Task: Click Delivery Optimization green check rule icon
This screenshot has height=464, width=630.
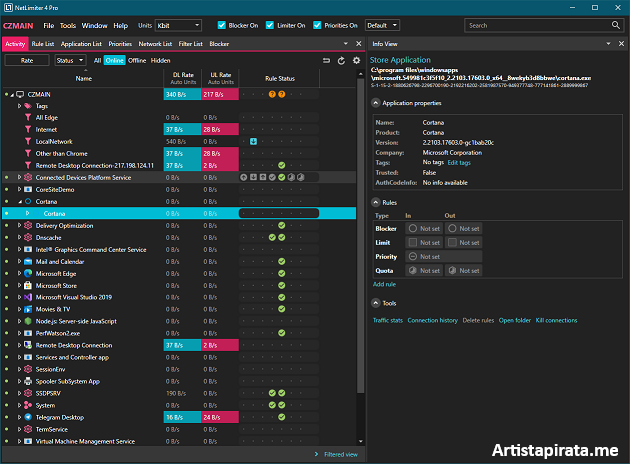Action: point(282,225)
